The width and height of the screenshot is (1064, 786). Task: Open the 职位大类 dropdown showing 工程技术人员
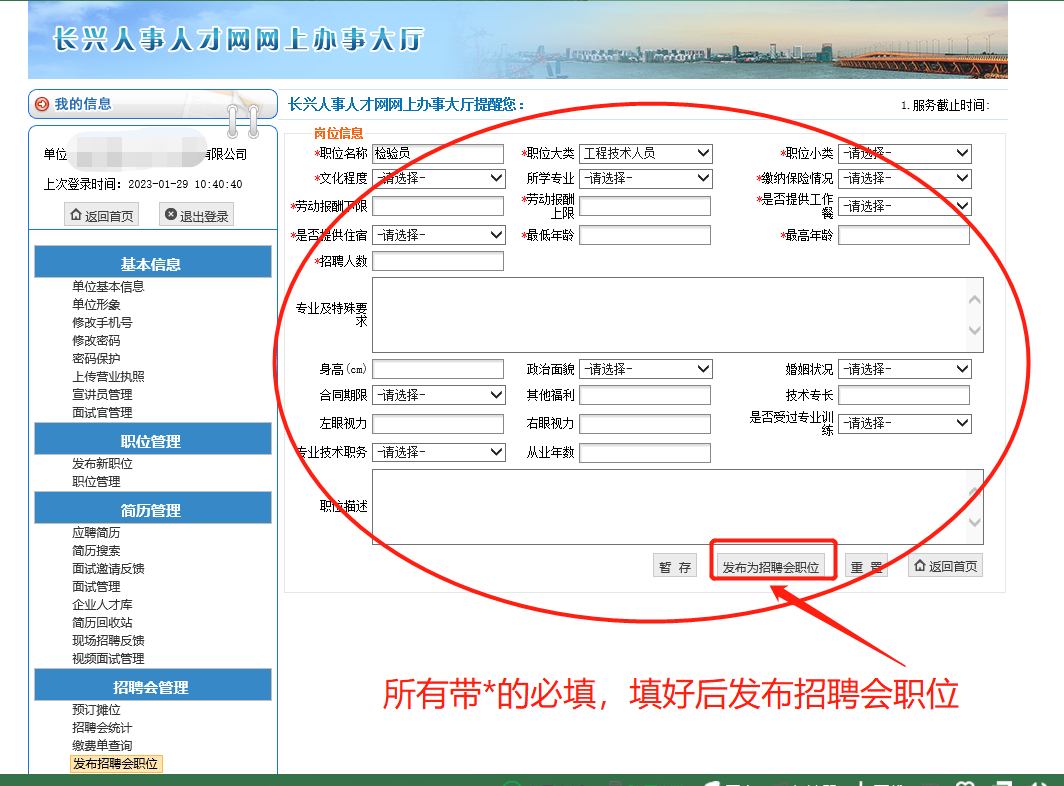click(645, 153)
